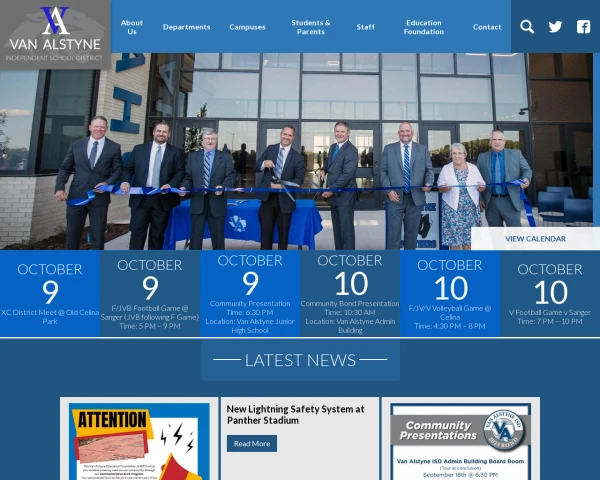Open the site search magnifier icon
Image resolution: width=600 pixels, height=480 pixels.
coord(527,27)
